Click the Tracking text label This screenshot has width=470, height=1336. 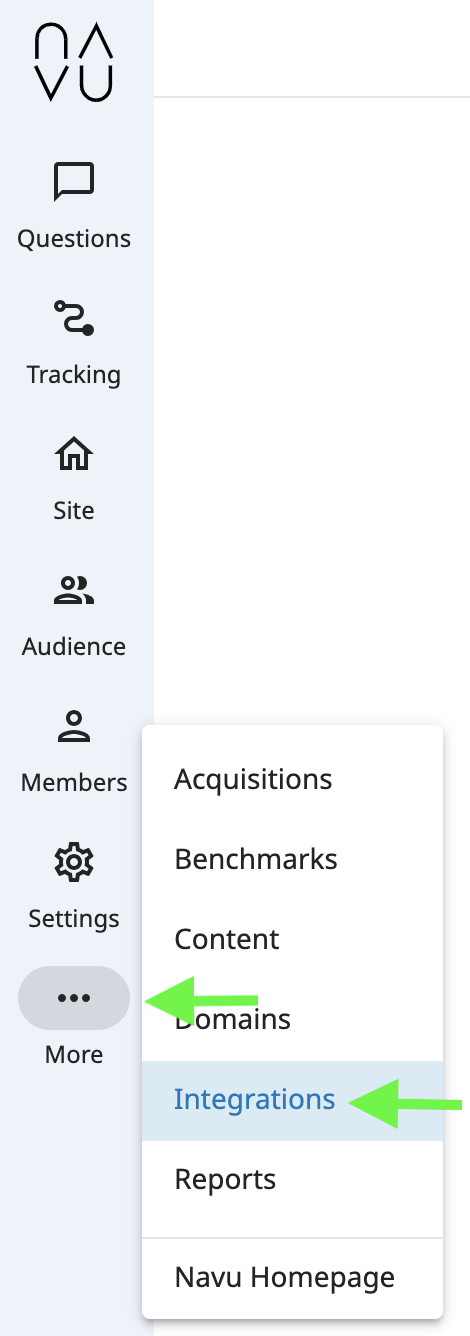[74, 375]
